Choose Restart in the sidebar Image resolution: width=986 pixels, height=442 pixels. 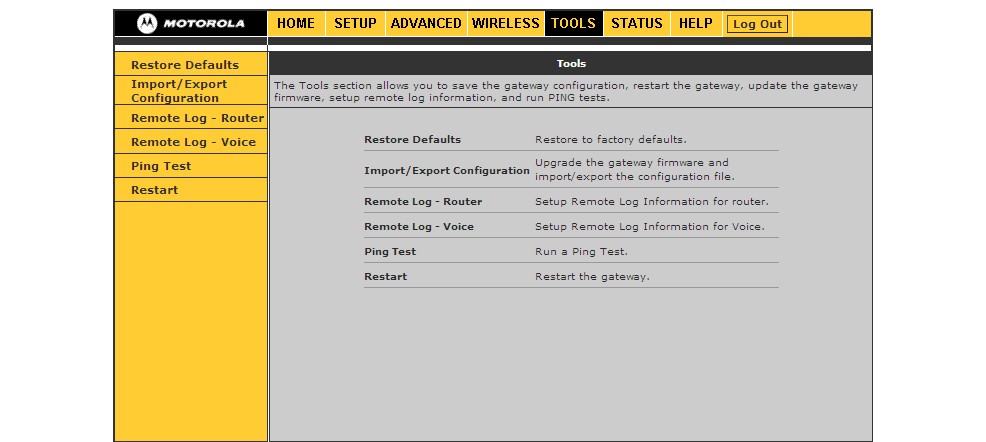[x=191, y=190]
